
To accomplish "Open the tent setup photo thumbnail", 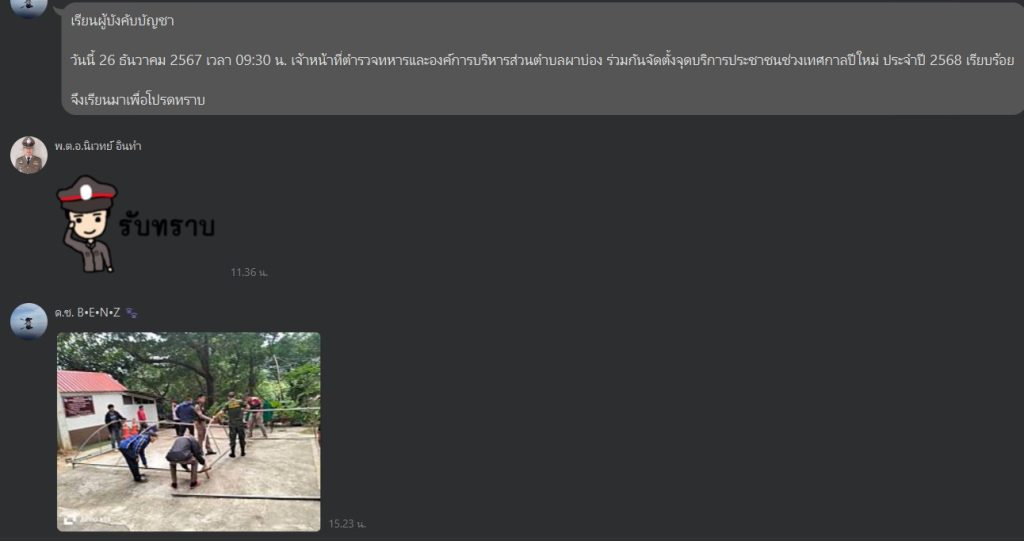I will (x=189, y=431).
